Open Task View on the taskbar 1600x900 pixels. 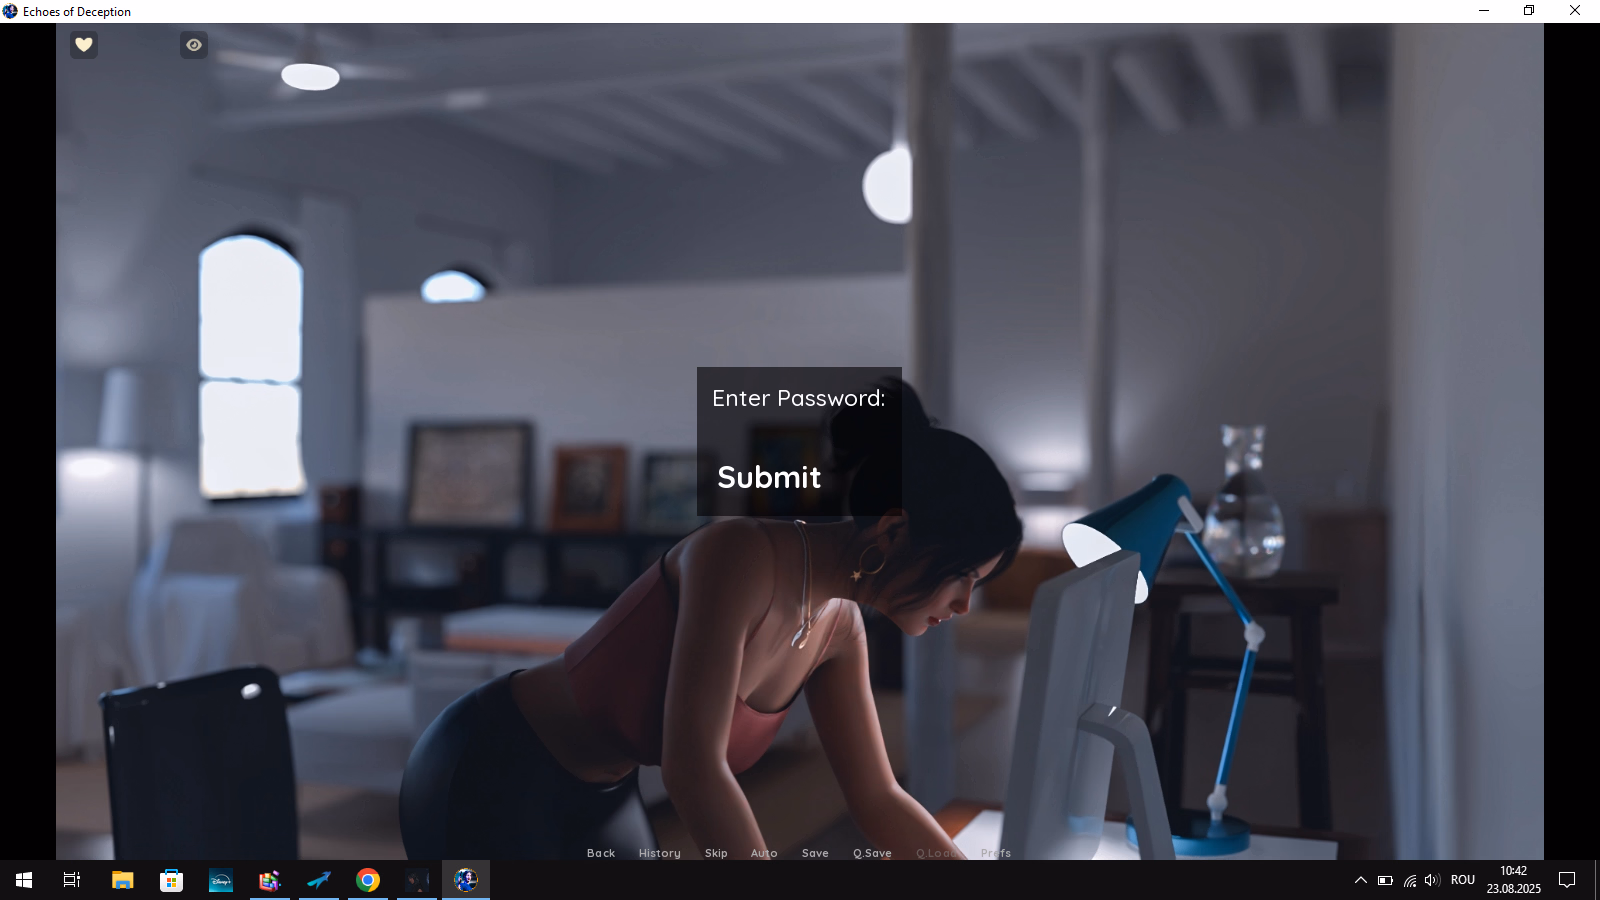pyautogui.click(x=72, y=880)
